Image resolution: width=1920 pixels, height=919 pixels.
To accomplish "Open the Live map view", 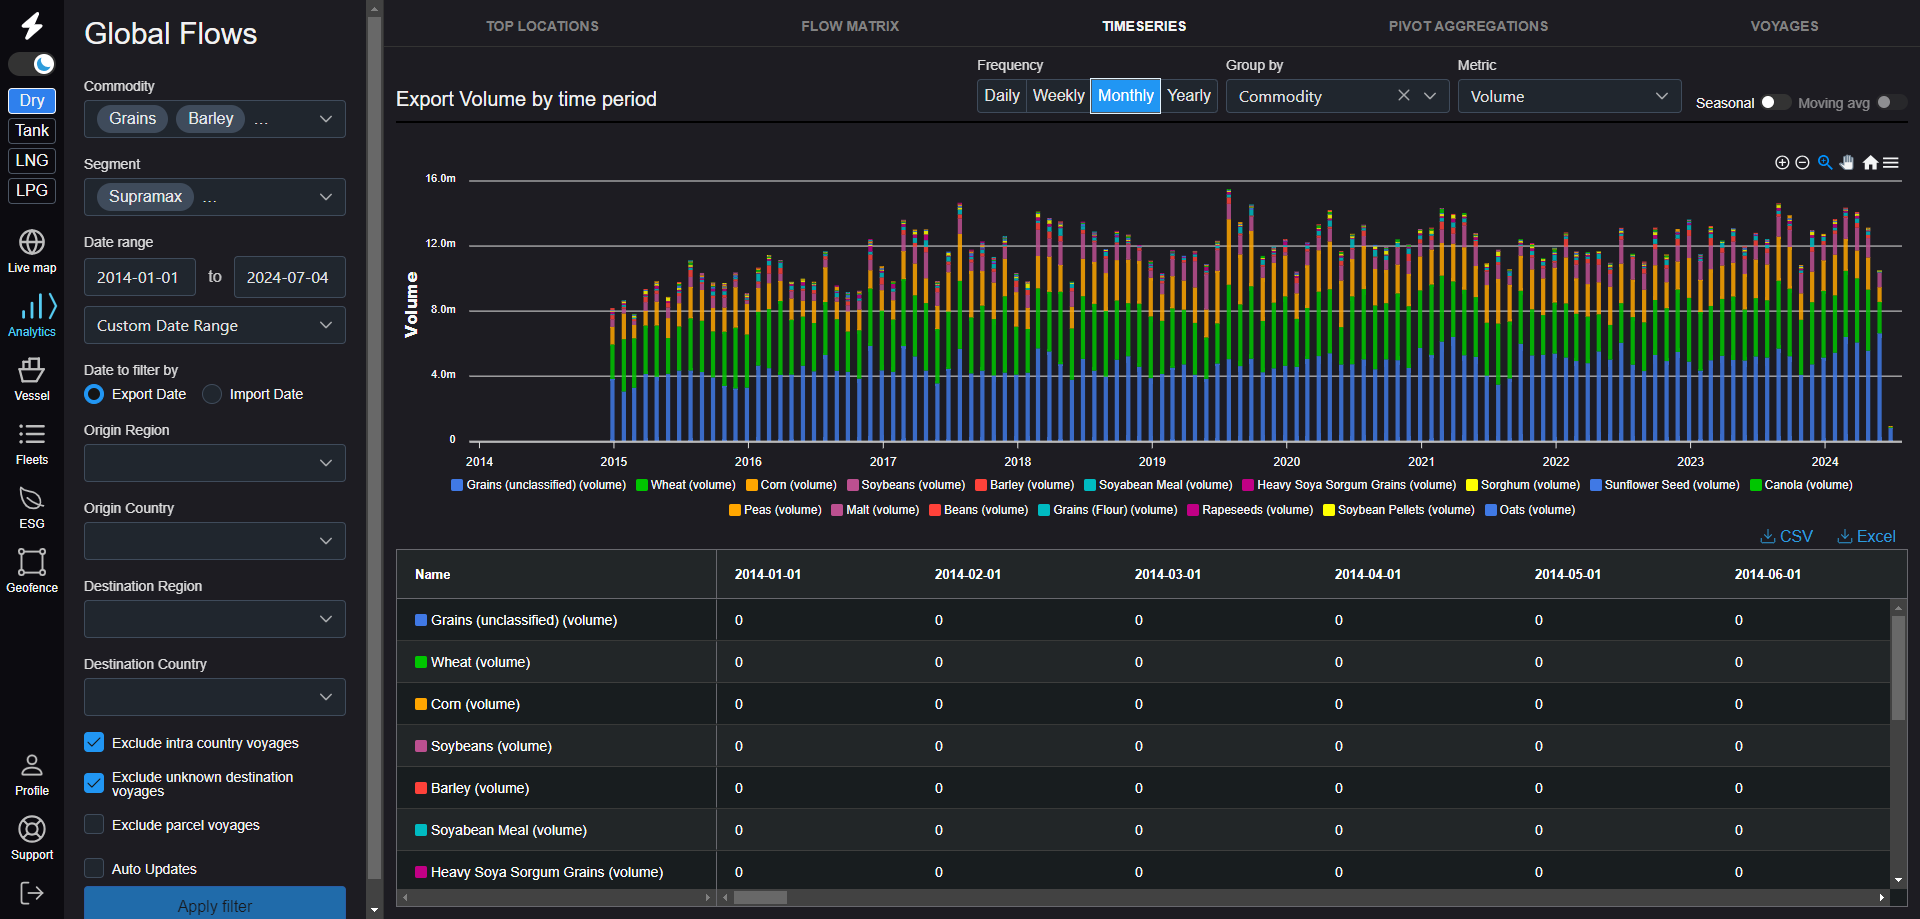I will pos(32,251).
